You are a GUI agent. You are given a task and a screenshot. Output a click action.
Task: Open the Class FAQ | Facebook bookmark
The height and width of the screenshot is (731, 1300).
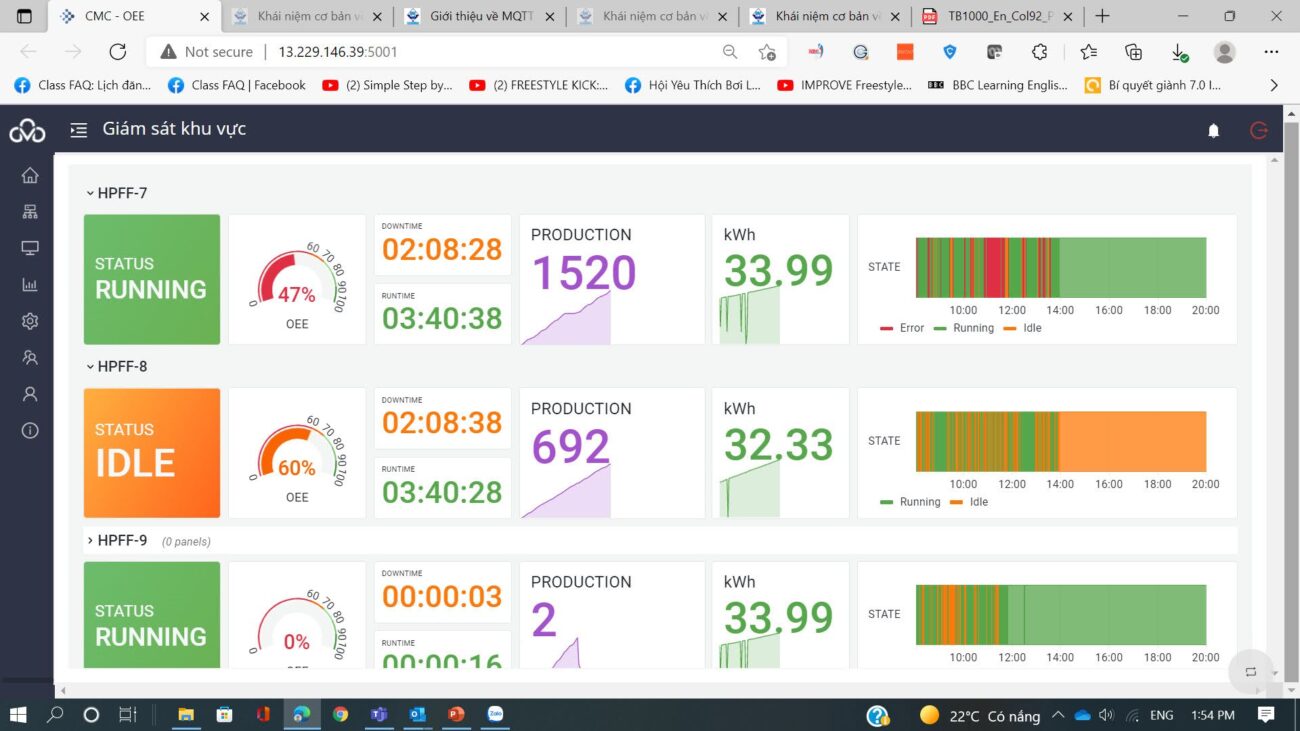tap(238, 86)
